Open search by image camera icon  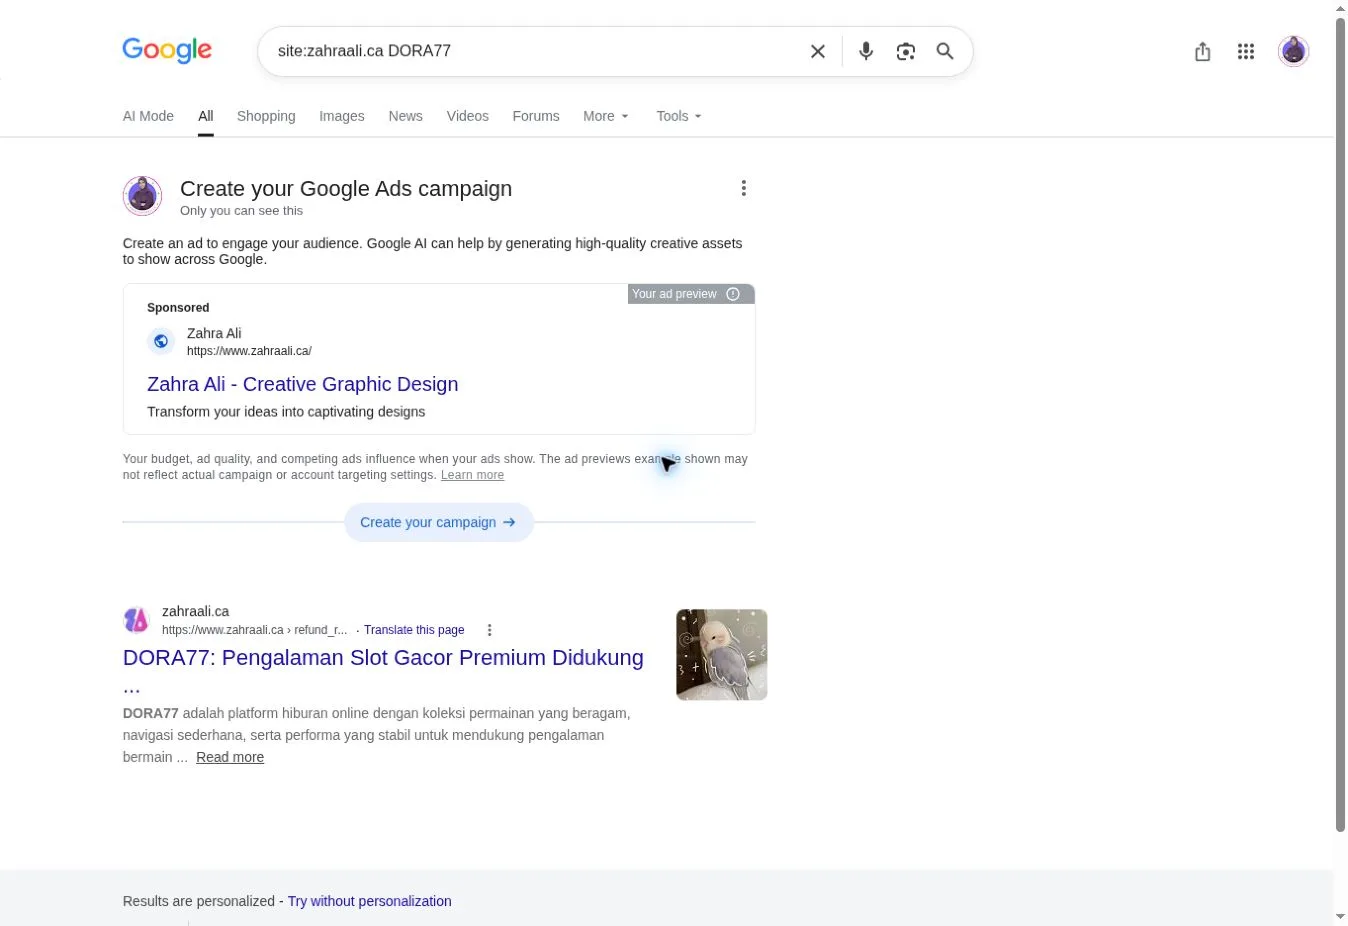[x=906, y=51]
